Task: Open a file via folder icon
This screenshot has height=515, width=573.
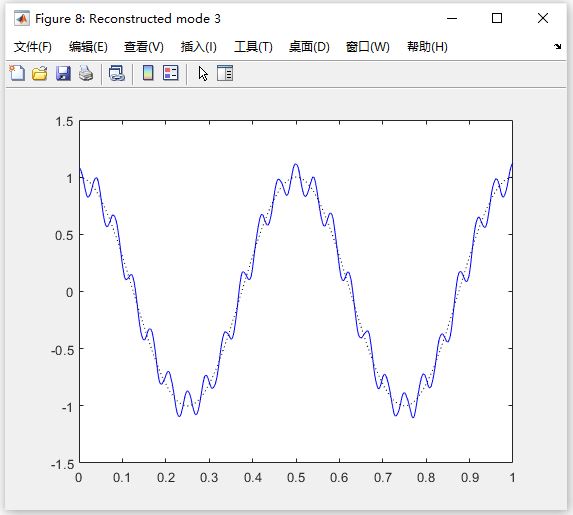Action: (x=40, y=73)
